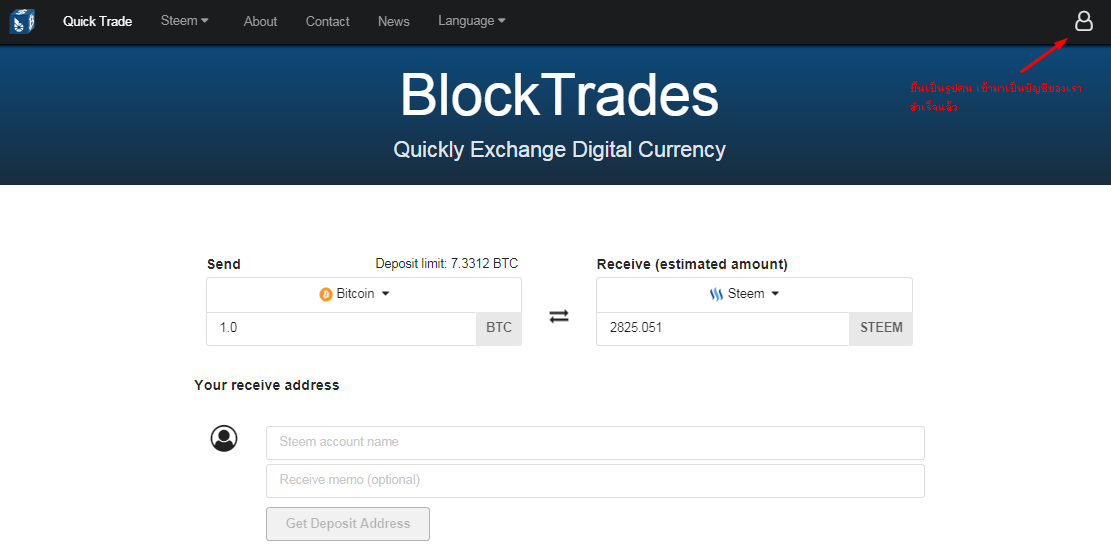Open the News page

(x=393, y=21)
